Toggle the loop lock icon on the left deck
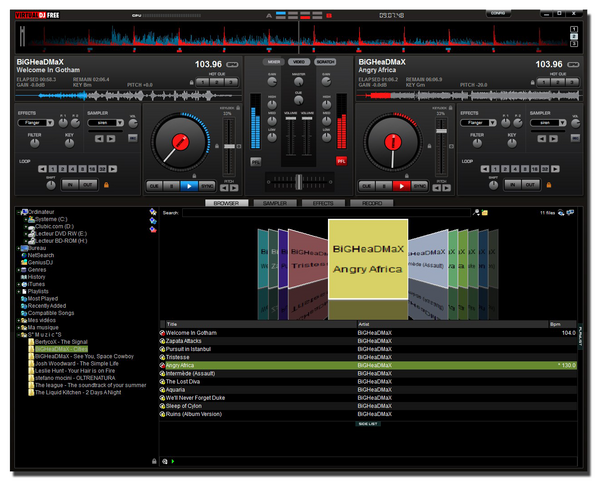Viewport: 600px width, 485px height. pos(106,184)
